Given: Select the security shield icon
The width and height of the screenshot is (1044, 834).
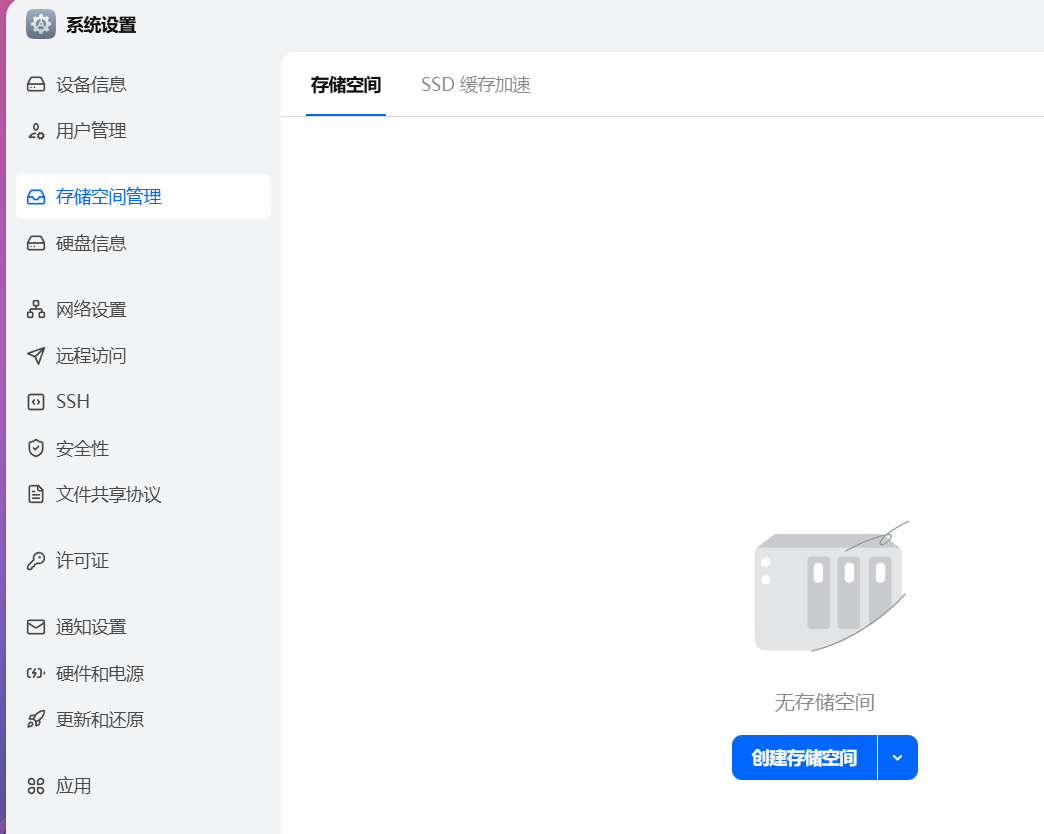Looking at the screenshot, I should tap(34, 448).
